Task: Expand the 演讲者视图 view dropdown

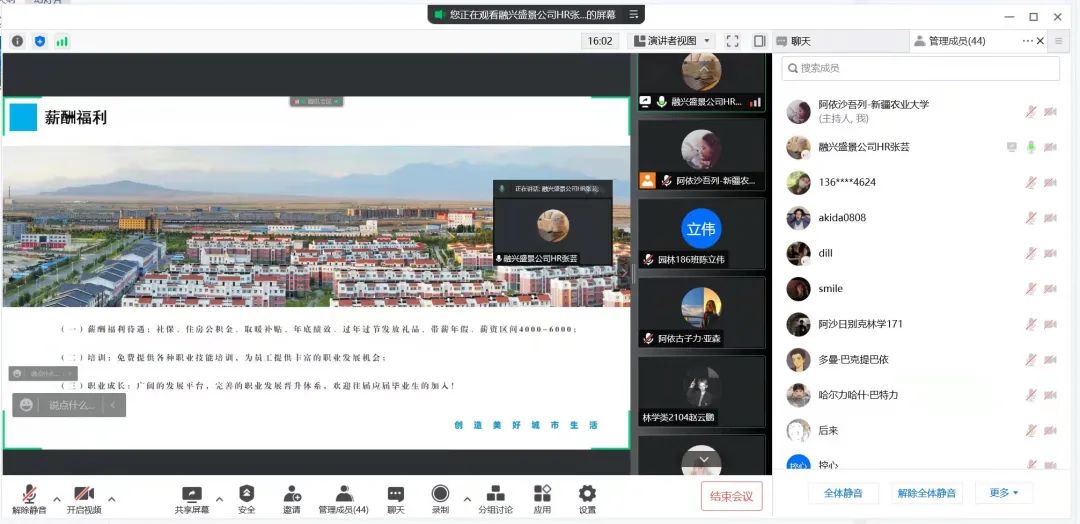Action: (x=671, y=41)
